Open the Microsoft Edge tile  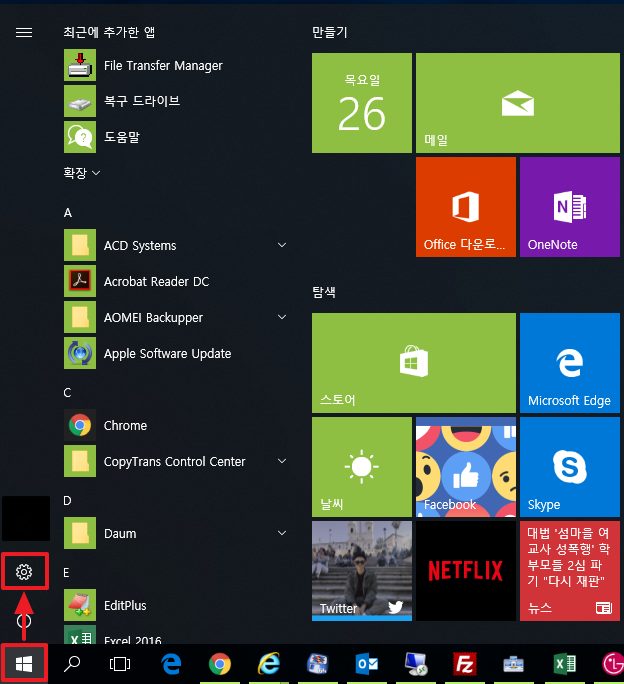(x=570, y=363)
